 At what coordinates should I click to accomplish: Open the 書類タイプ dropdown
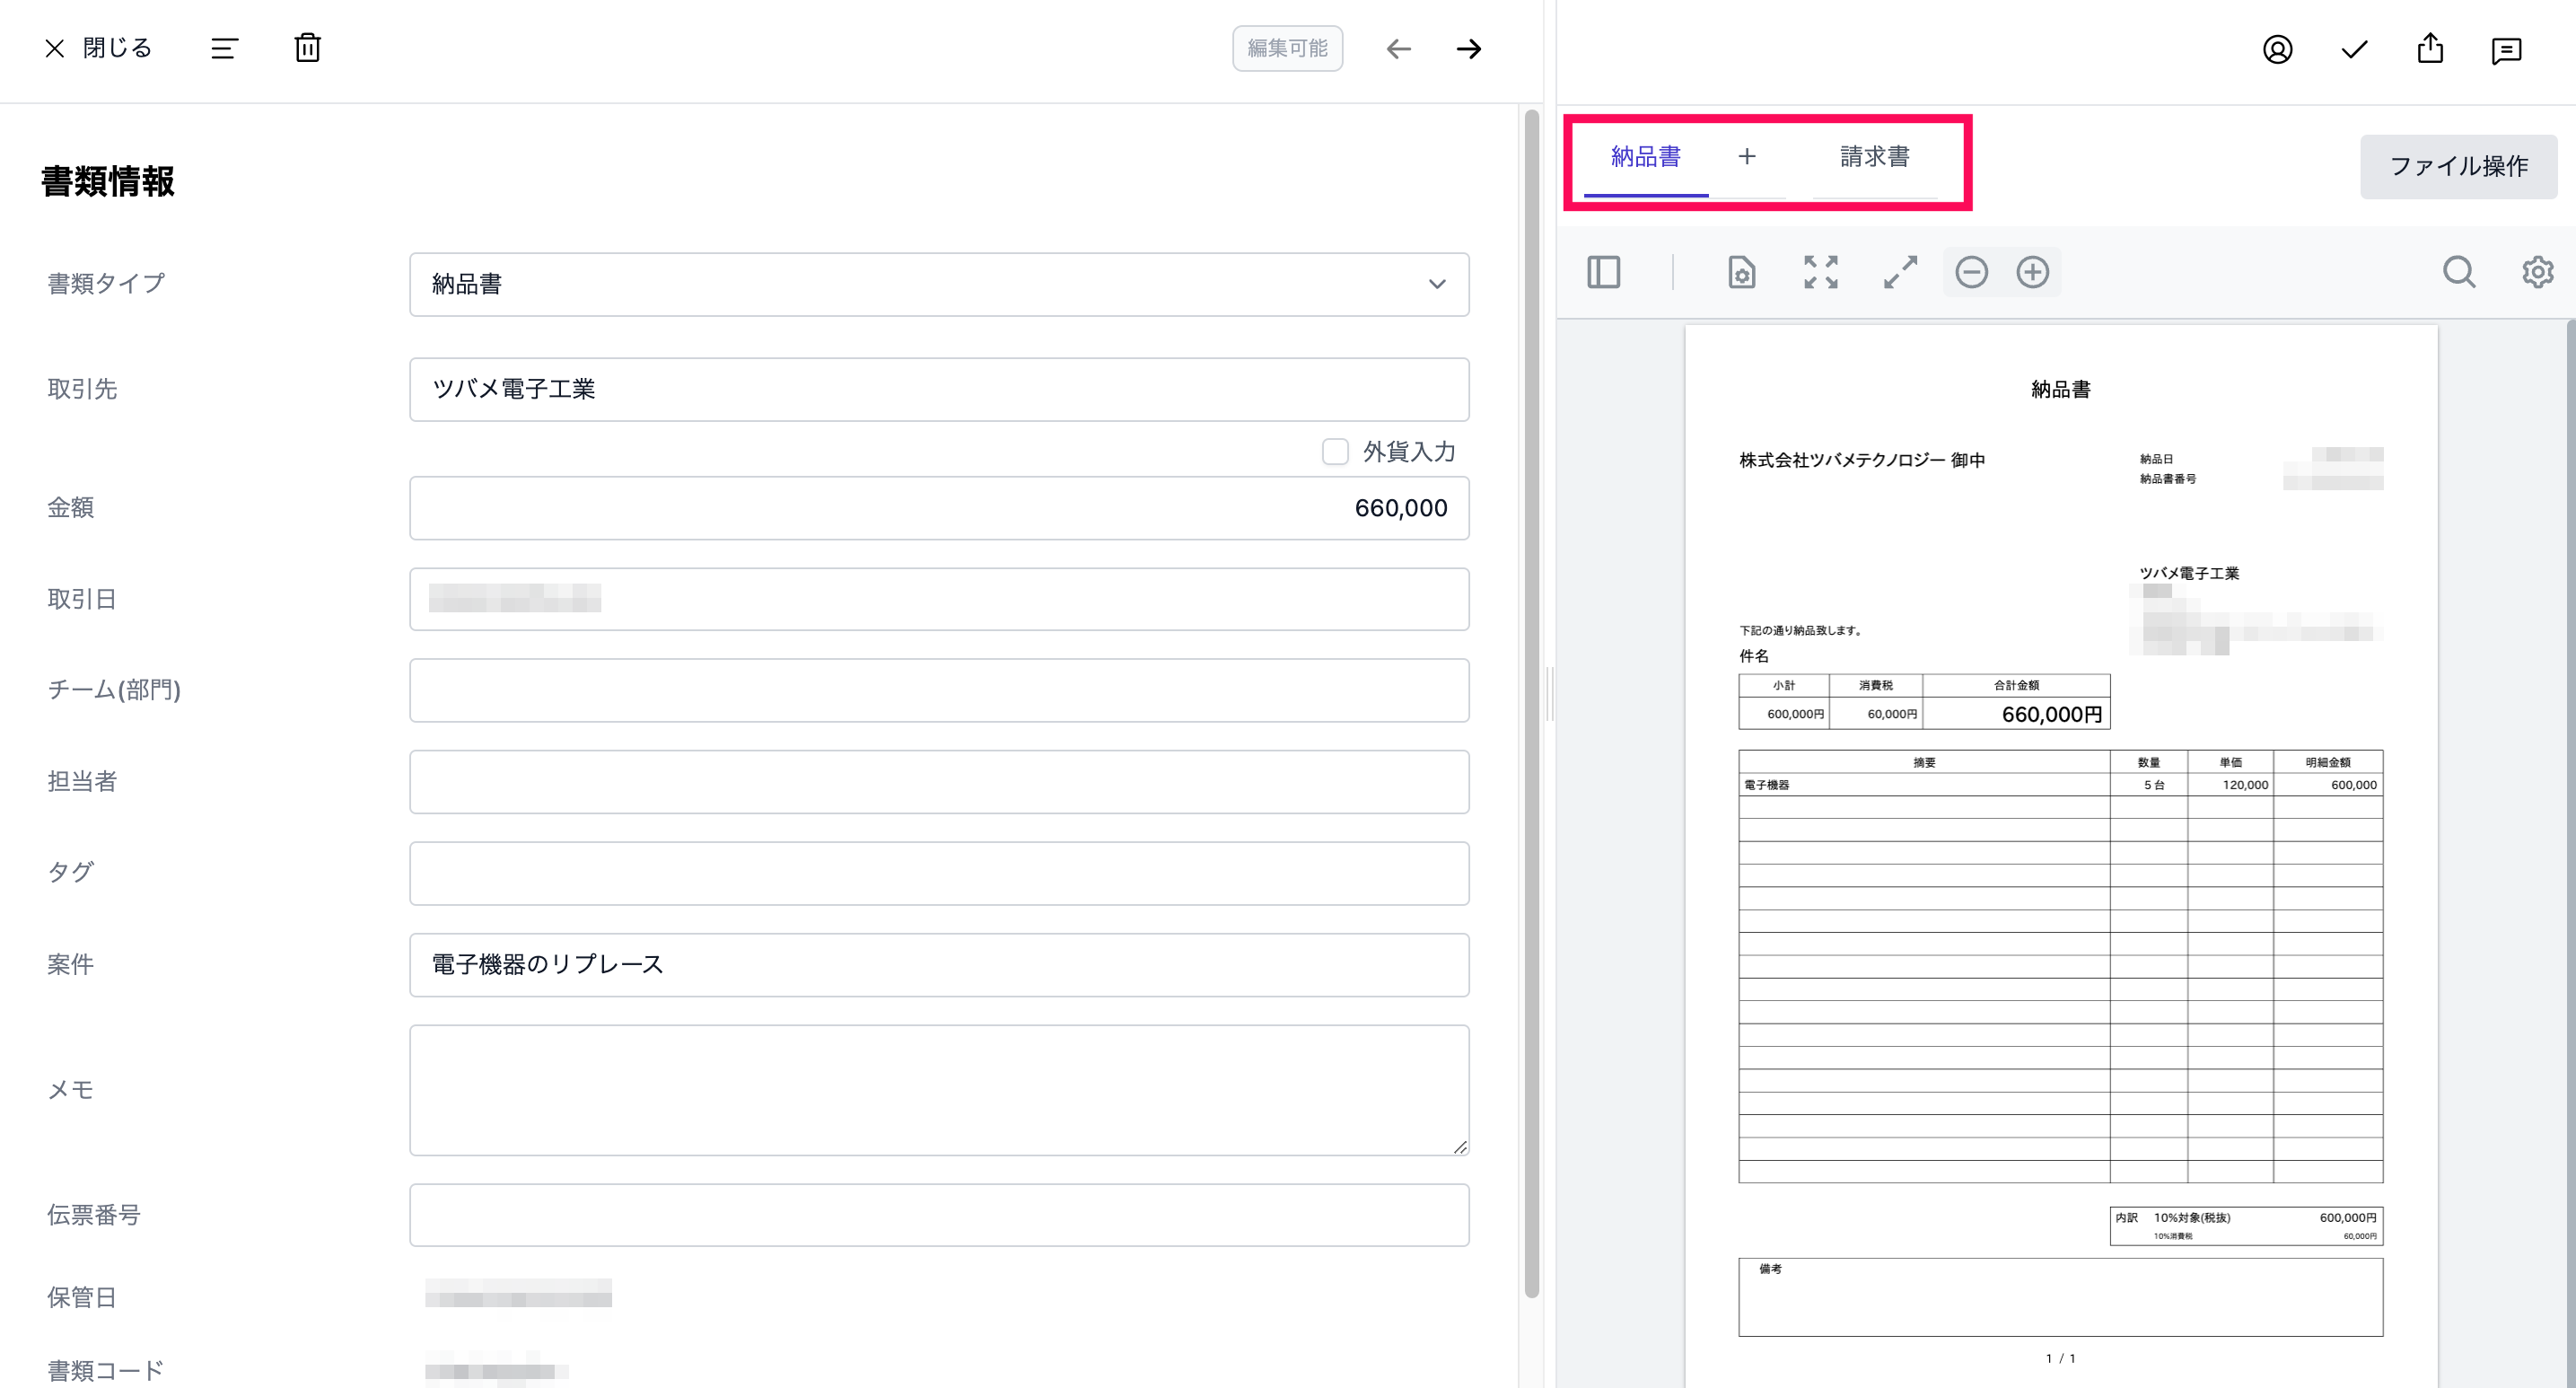[x=939, y=284]
